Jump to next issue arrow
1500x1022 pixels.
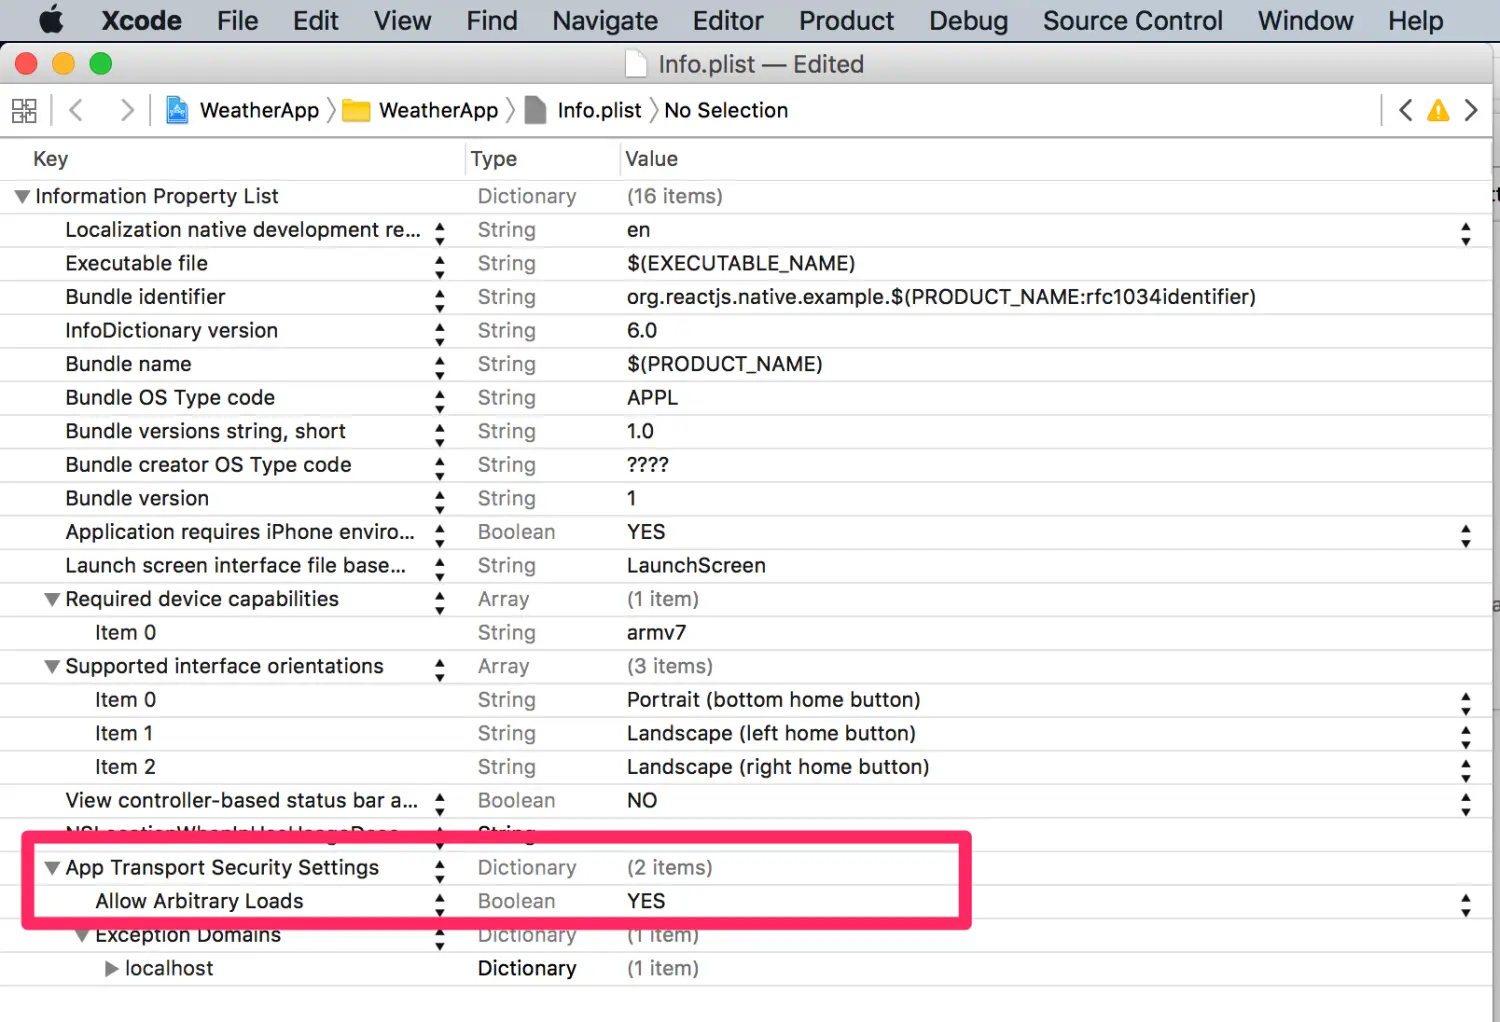(x=1470, y=110)
